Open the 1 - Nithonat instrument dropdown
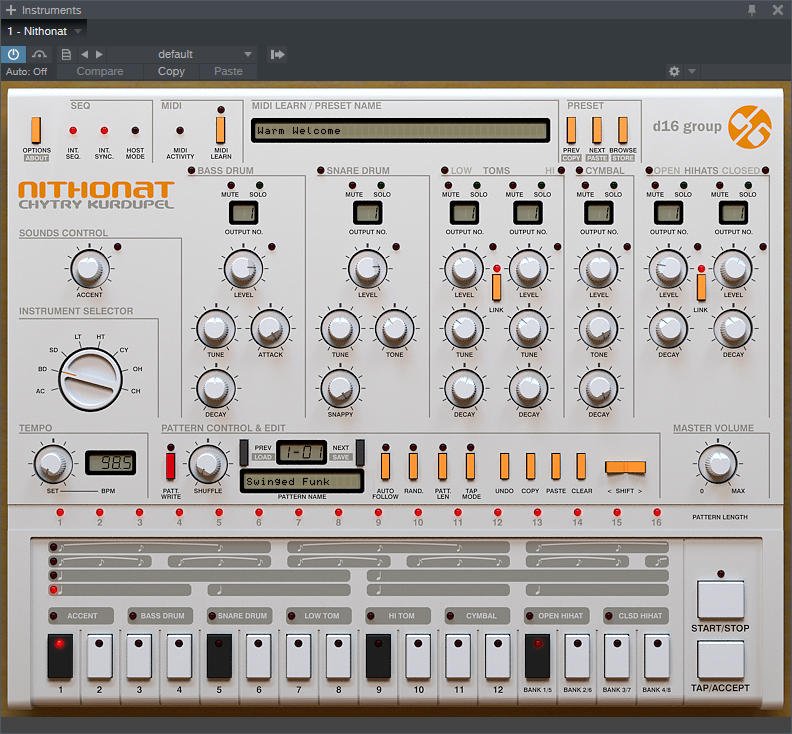The width and height of the screenshot is (792, 734). [x=77, y=31]
